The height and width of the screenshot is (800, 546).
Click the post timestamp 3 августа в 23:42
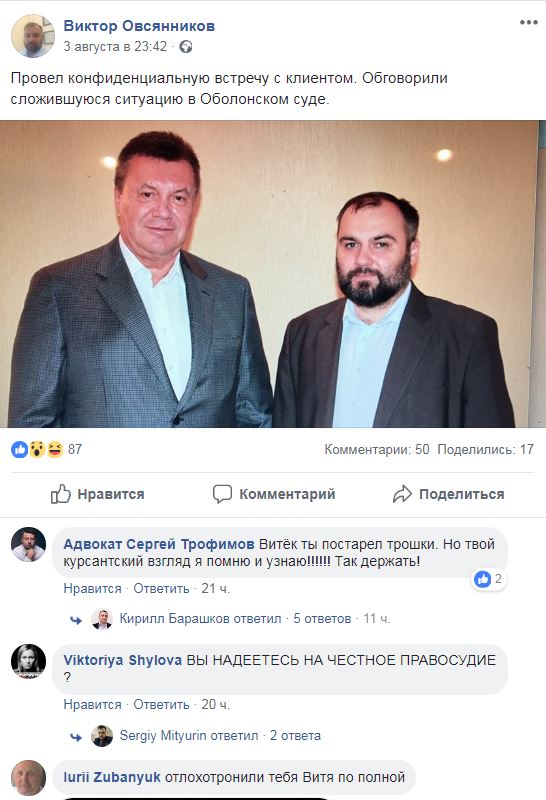pyautogui.click(x=115, y=47)
